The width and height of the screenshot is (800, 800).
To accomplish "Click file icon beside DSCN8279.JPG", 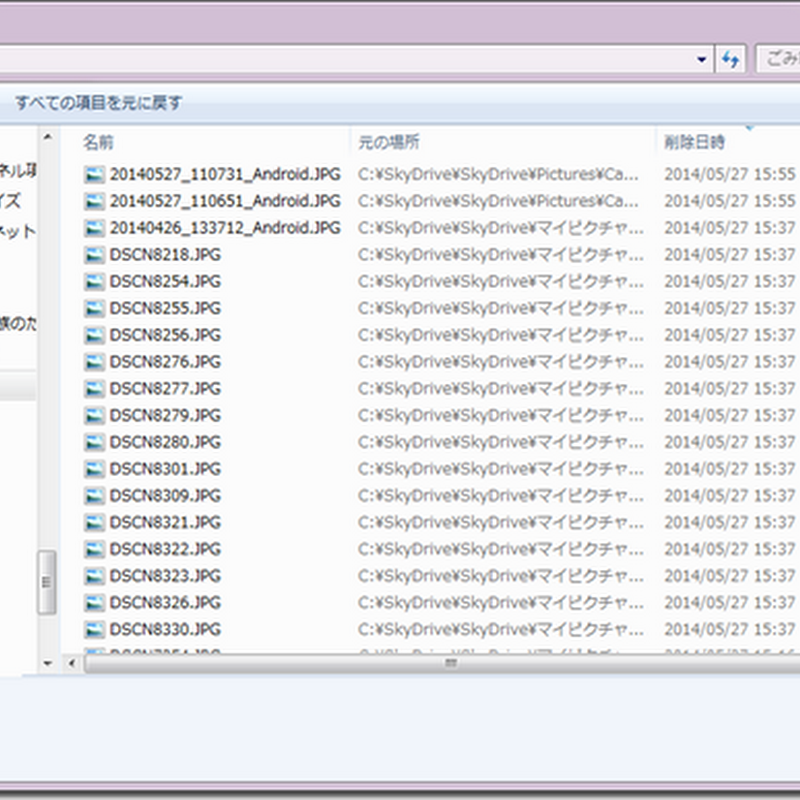I will coord(94,415).
